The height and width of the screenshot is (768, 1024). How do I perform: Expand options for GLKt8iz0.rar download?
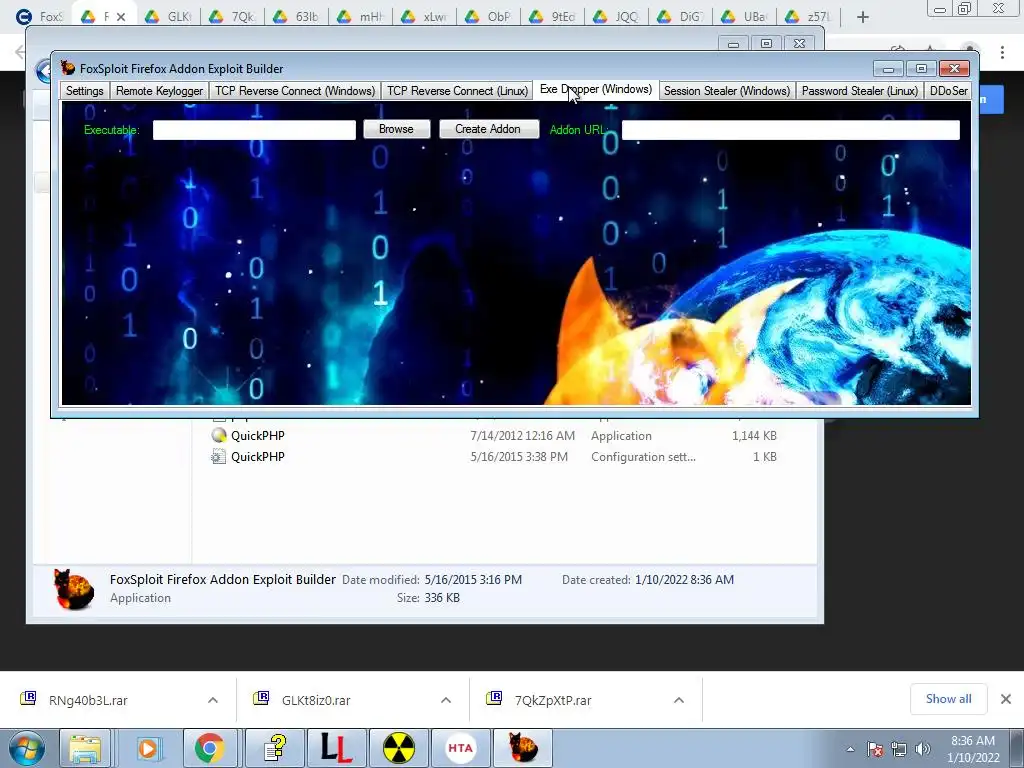(446, 700)
